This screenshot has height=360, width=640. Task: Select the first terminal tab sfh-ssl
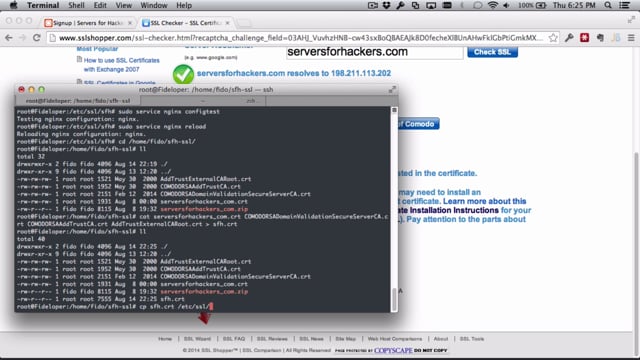(x=78, y=100)
